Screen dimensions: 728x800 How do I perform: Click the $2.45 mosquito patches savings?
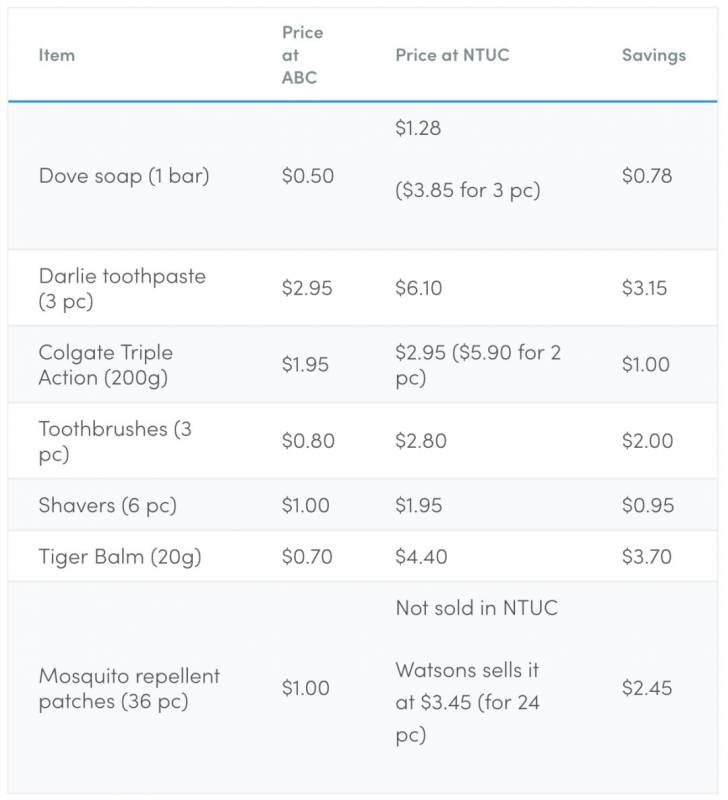click(x=646, y=688)
